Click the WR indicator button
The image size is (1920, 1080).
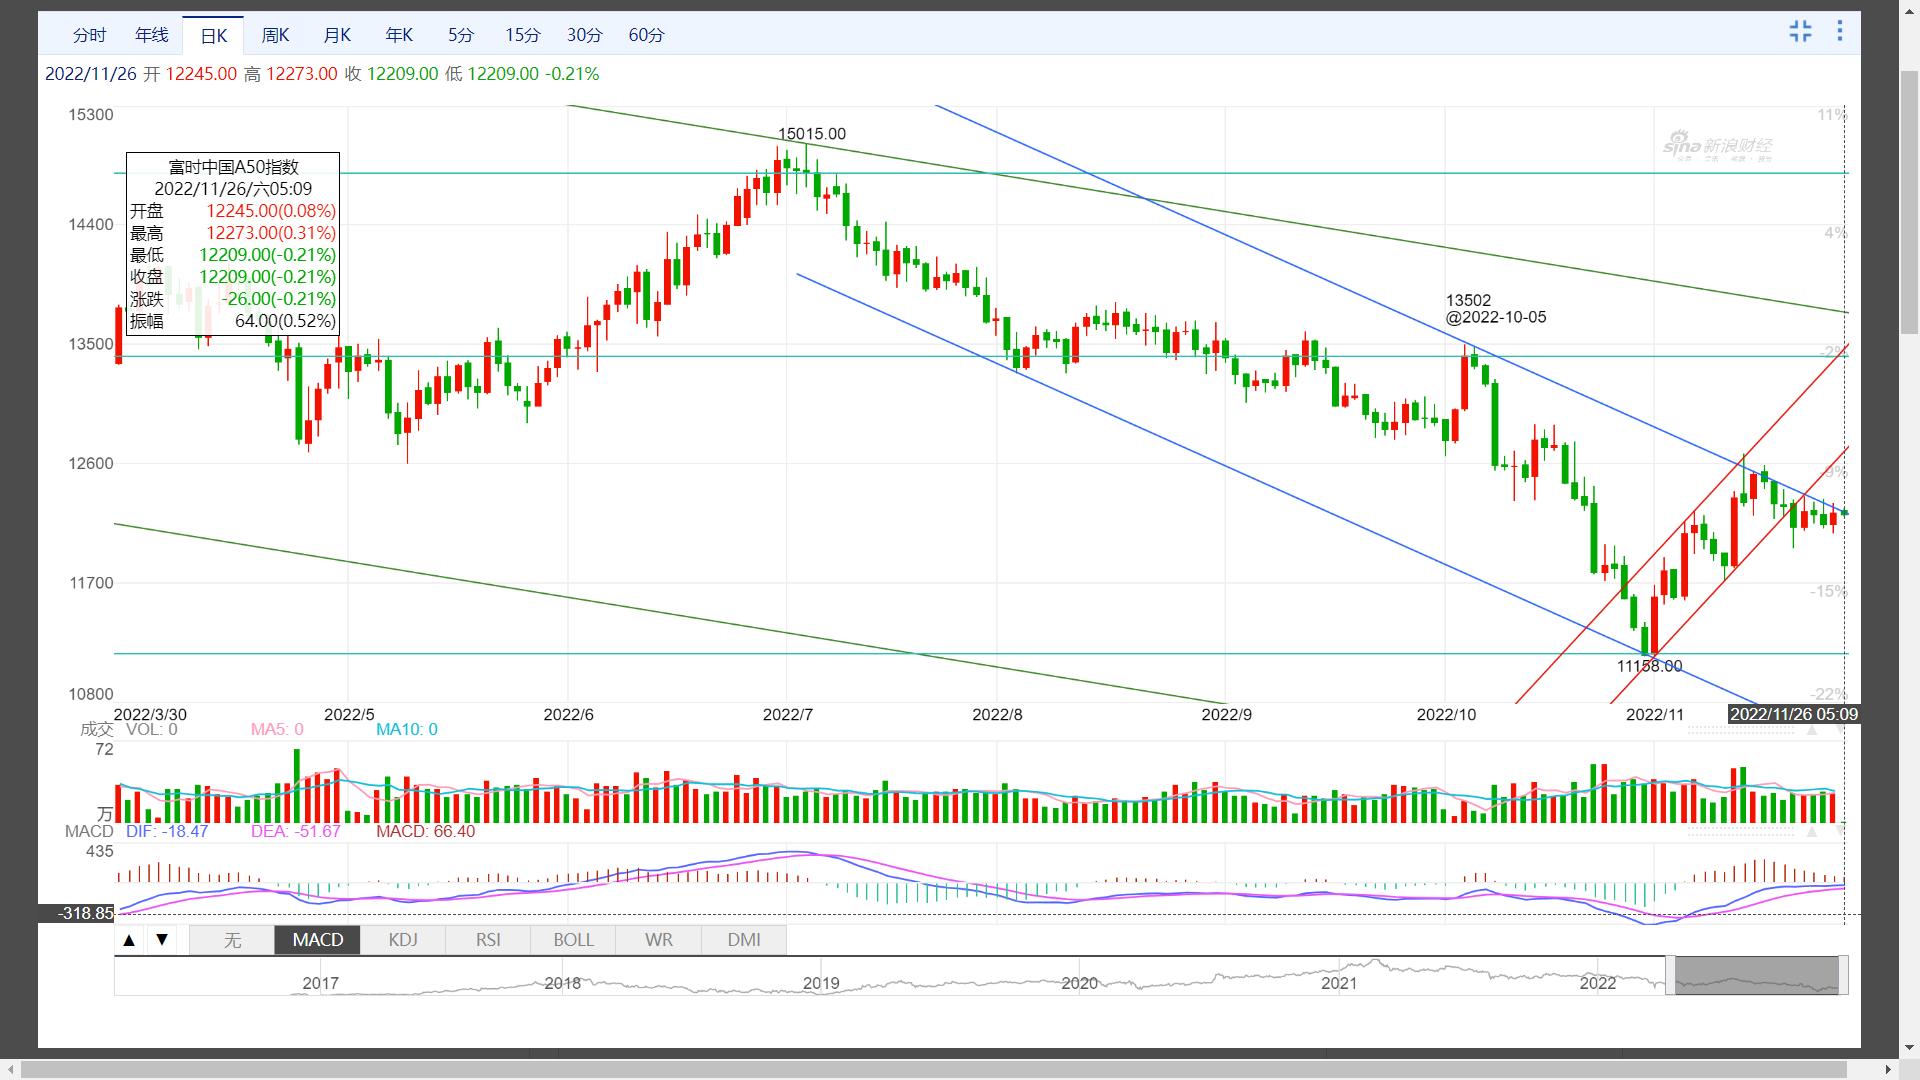(x=659, y=940)
